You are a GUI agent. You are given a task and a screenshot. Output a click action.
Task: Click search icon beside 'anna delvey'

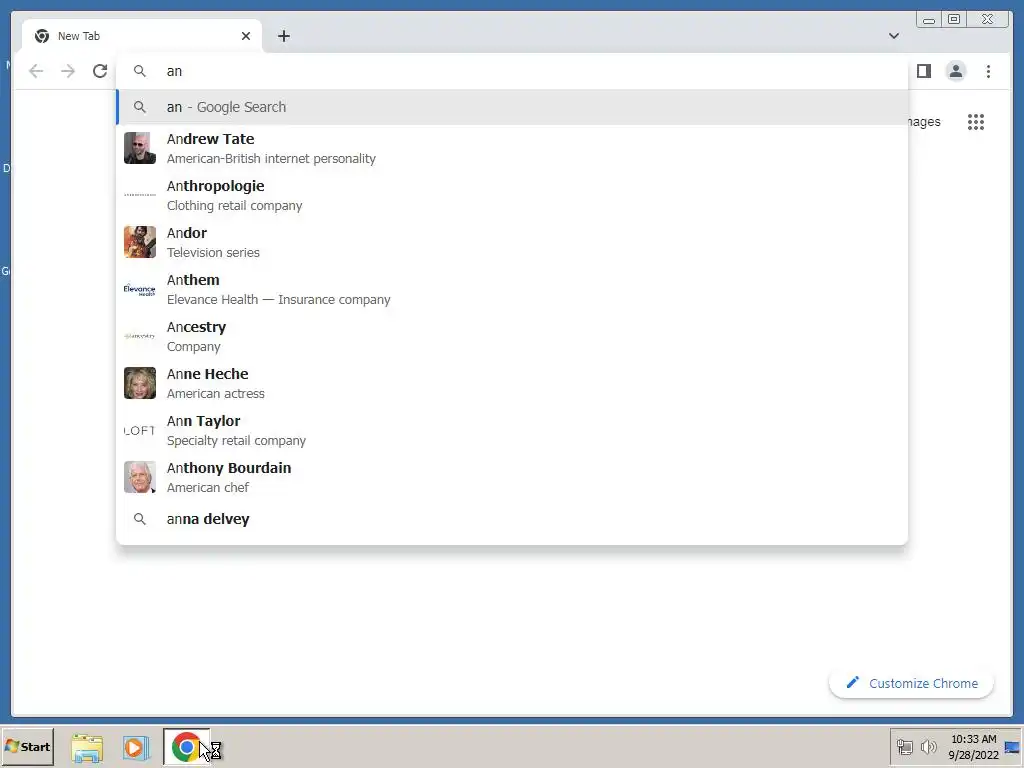(x=140, y=519)
